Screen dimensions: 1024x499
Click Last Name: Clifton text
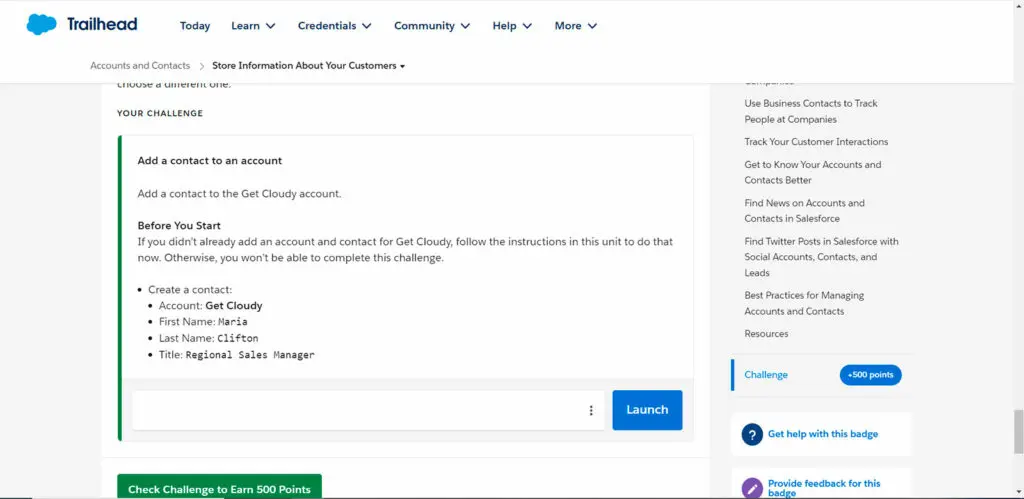pyautogui.click(x=208, y=338)
